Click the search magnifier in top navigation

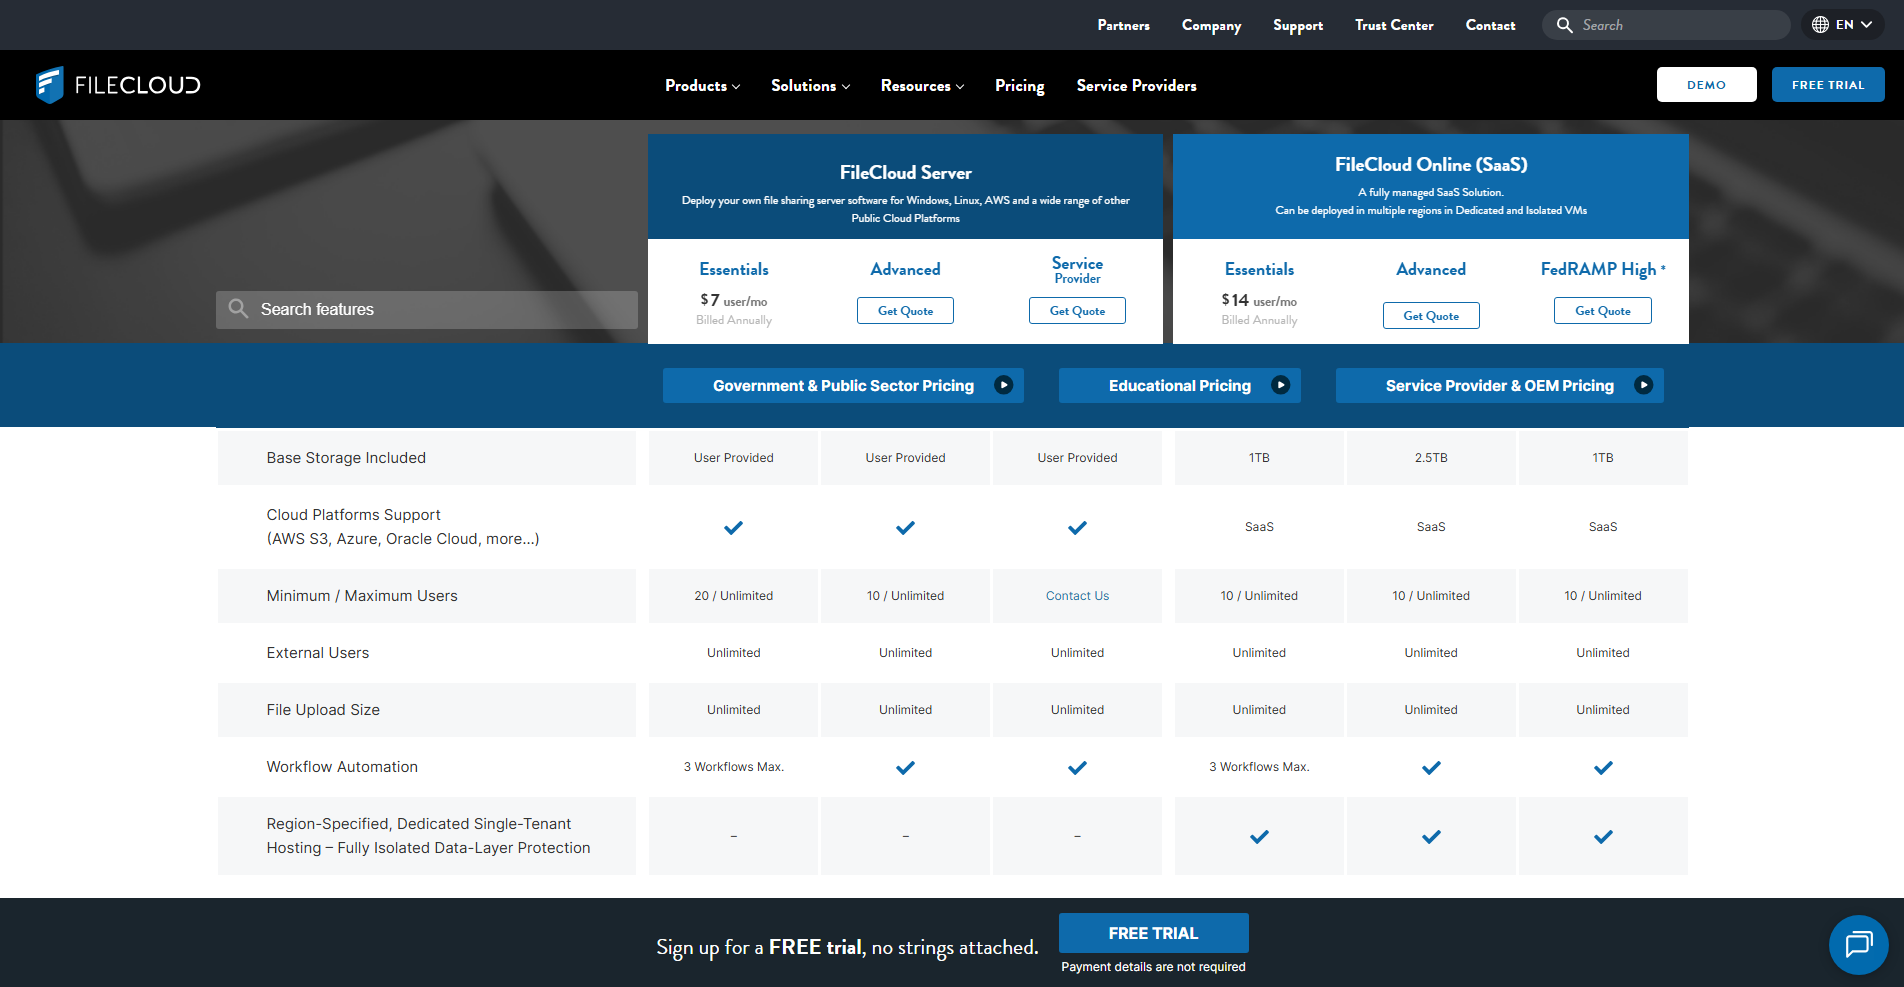[1564, 24]
